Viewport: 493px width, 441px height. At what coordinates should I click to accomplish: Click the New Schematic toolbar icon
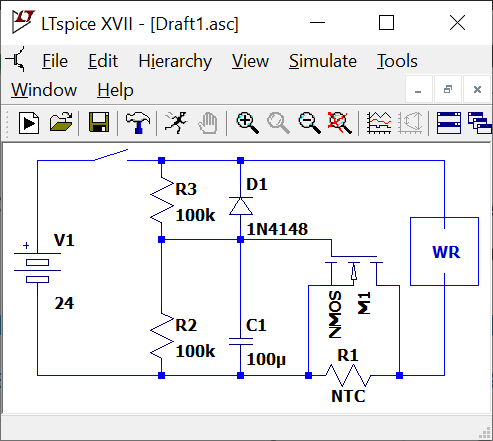click(x=29, y=123)
